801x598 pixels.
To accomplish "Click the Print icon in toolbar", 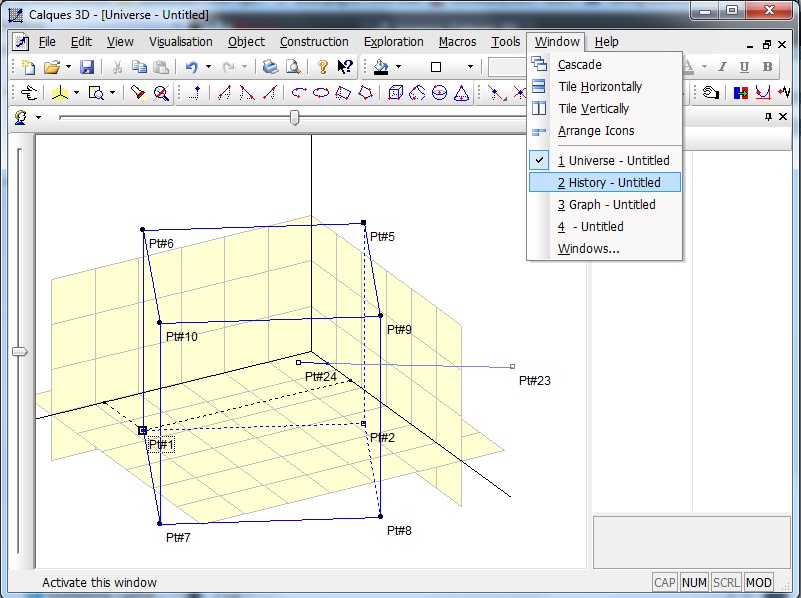I will click(x=270, y=67).
